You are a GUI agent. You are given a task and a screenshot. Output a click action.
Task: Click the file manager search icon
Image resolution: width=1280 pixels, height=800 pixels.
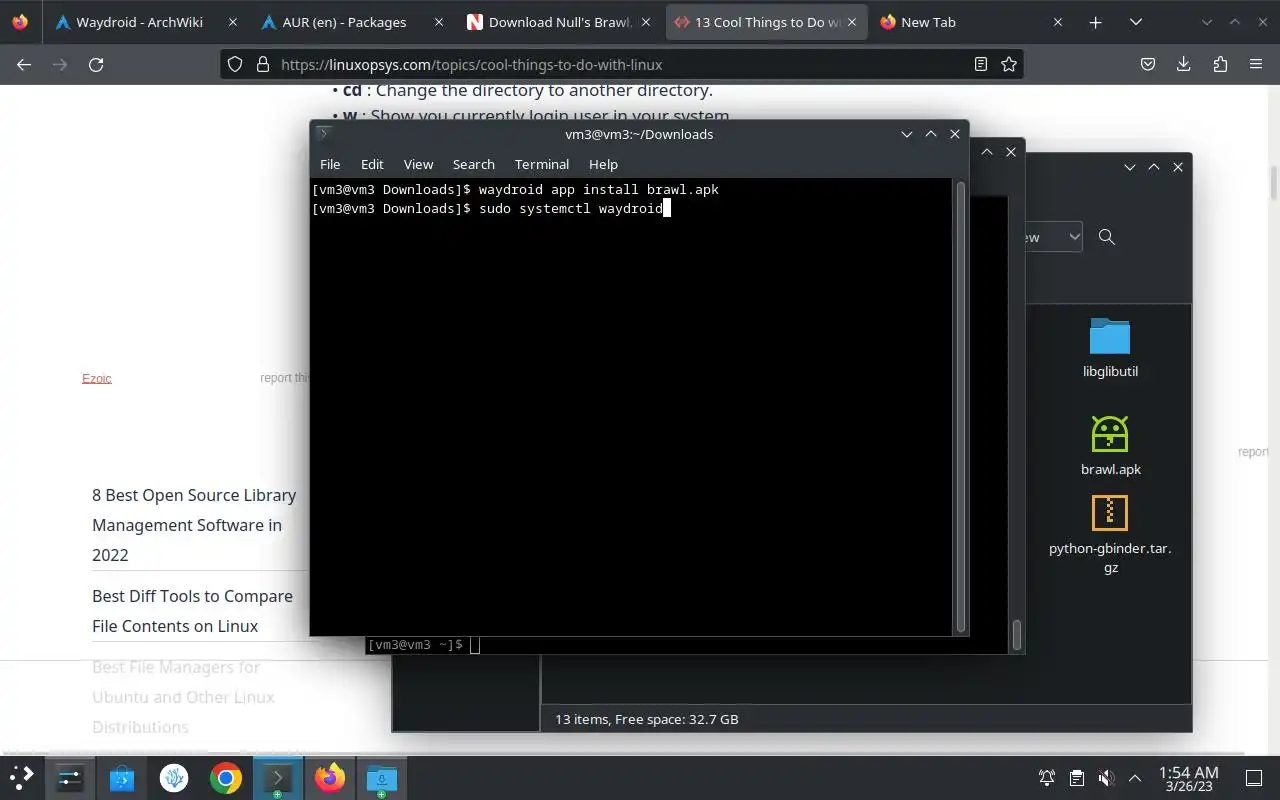(1107, 237)
